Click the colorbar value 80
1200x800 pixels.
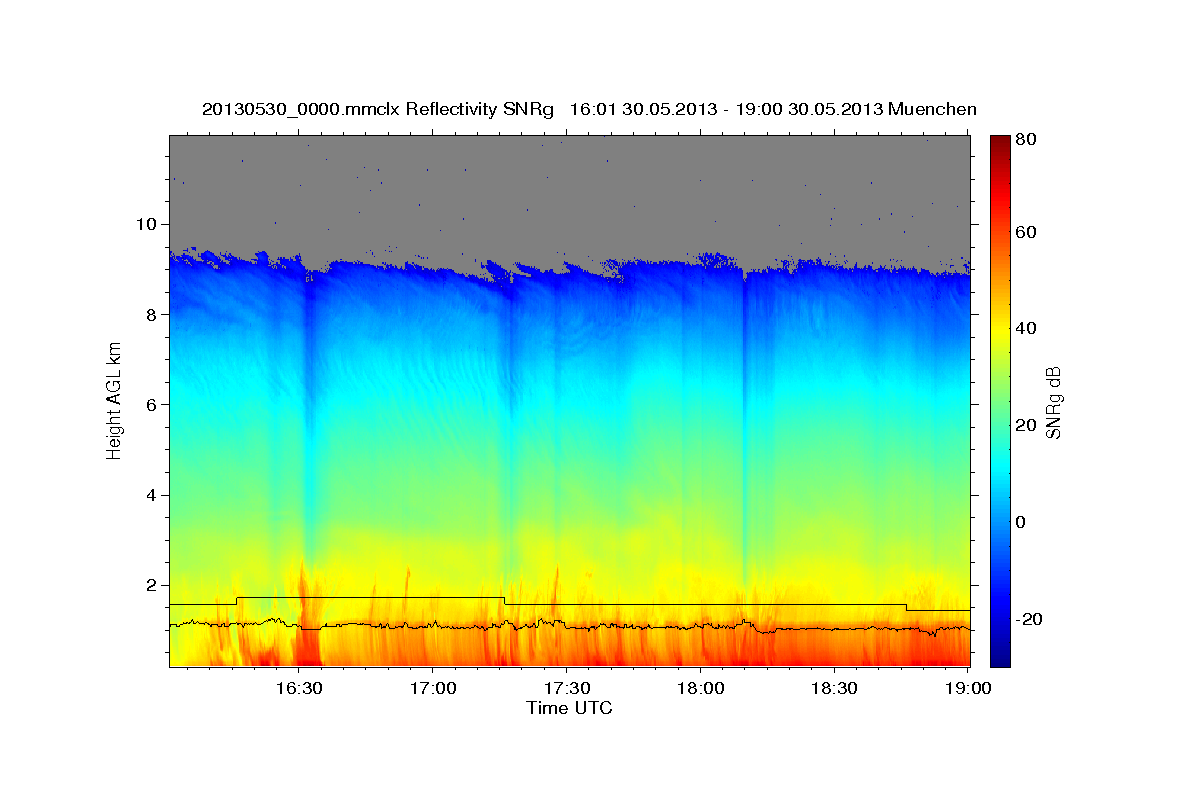point(1028,139)
